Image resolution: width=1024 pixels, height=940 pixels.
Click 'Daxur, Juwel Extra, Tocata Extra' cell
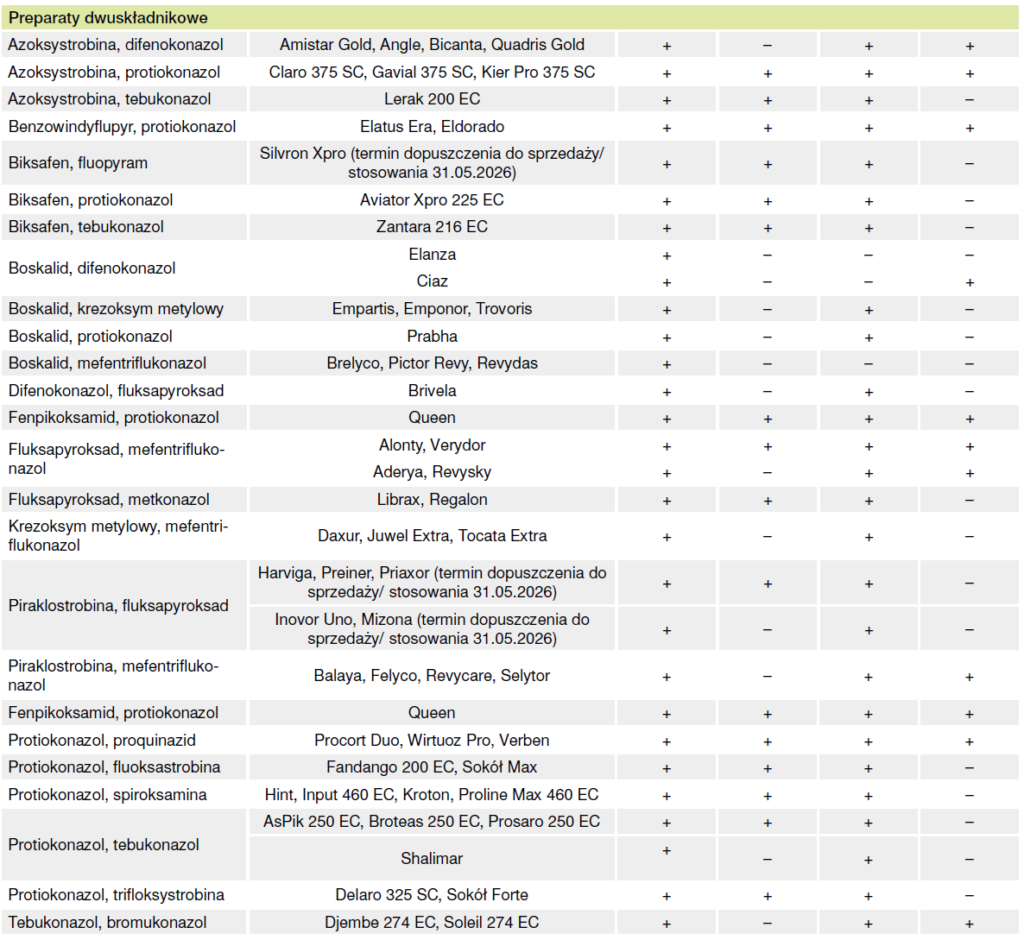pos(432,536)
